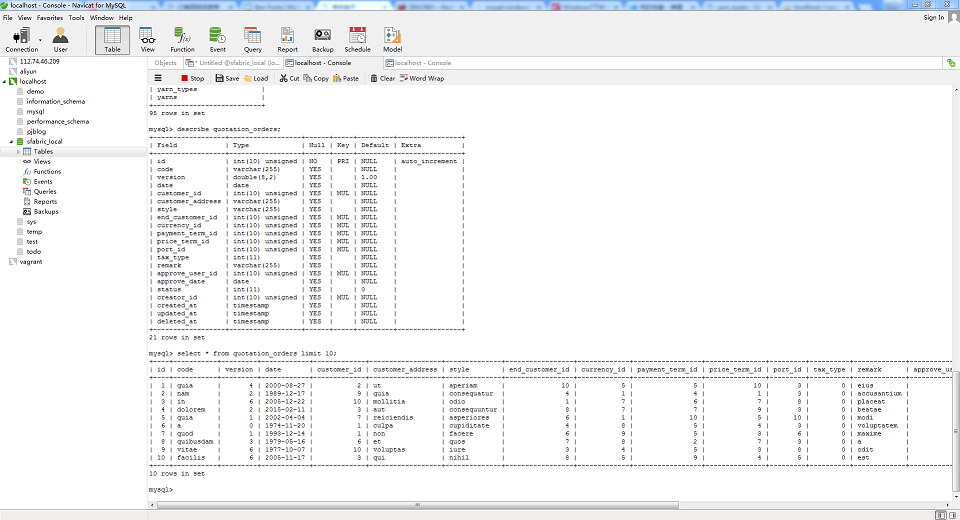
Task: Select the demo database
Action: click(35, 91)
